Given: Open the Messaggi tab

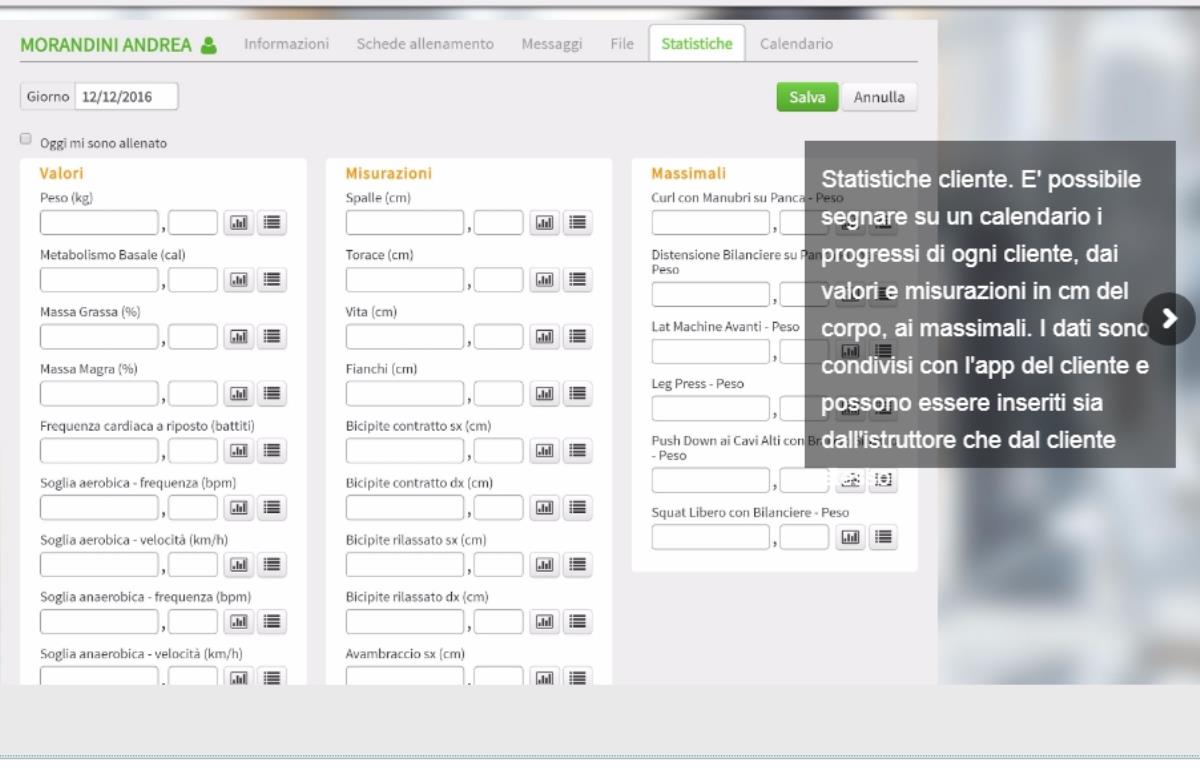Looking at the screenshot, I should point(551,44).
